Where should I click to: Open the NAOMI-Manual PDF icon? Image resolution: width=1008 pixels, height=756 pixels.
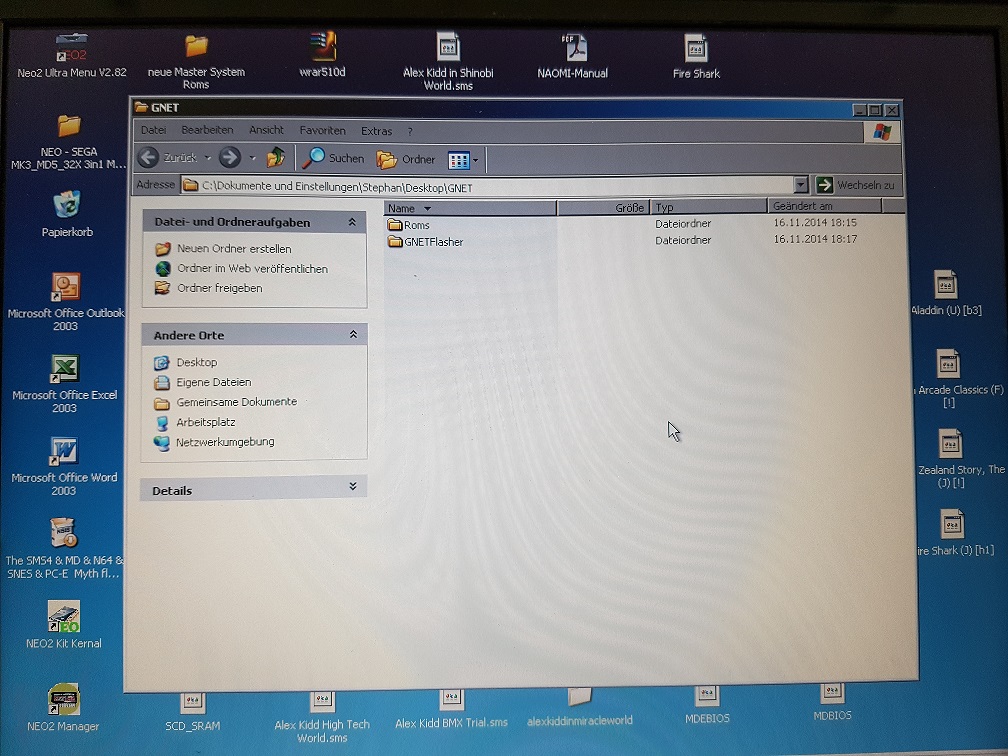click(x=573, y=56)
